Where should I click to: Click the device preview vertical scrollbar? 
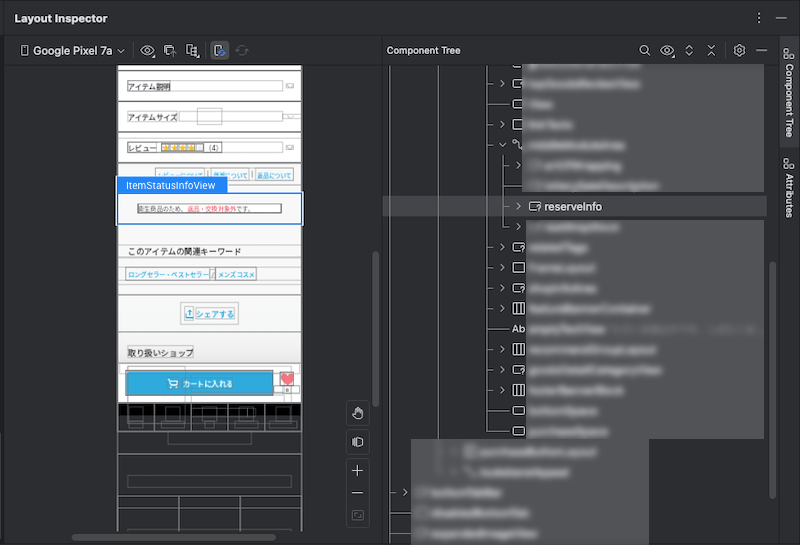coord(376,329)
